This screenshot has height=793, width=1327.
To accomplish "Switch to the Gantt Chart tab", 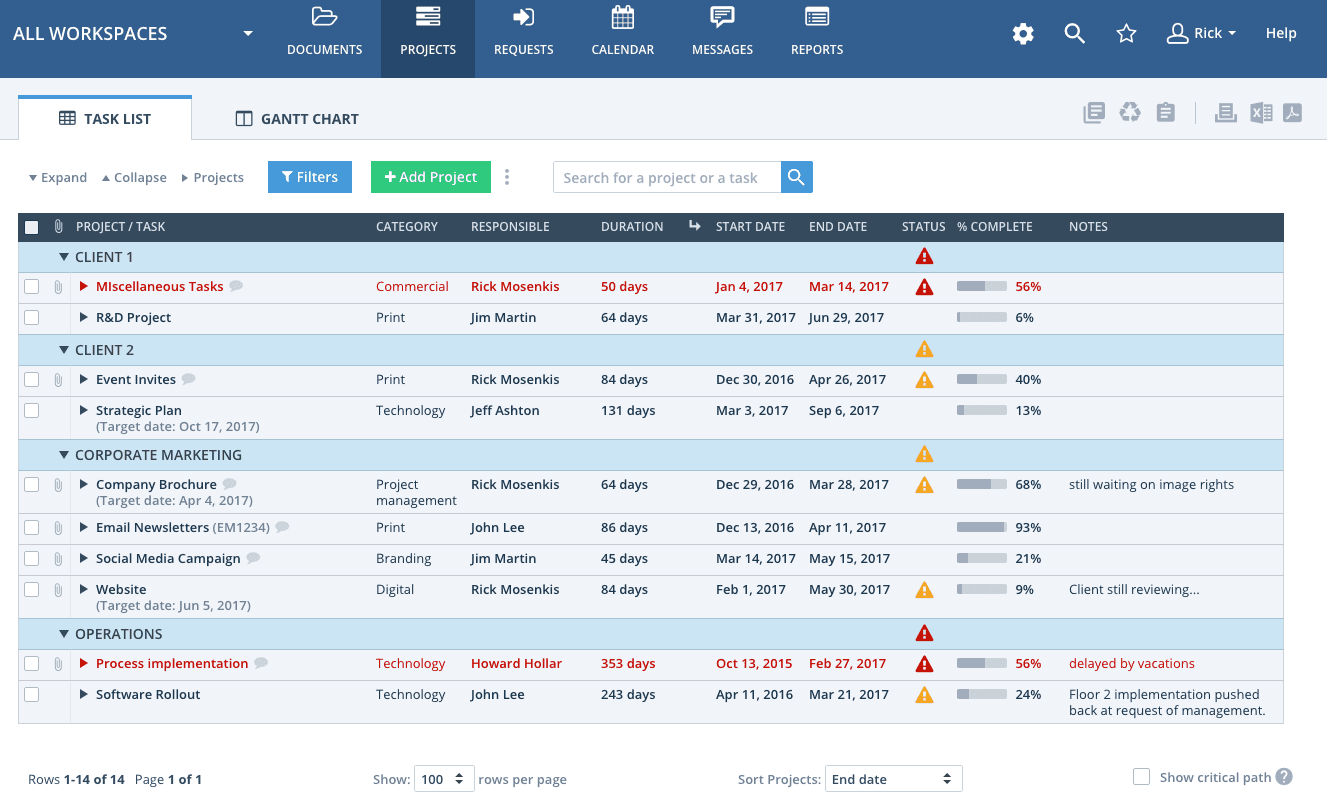I will [297, 119].
